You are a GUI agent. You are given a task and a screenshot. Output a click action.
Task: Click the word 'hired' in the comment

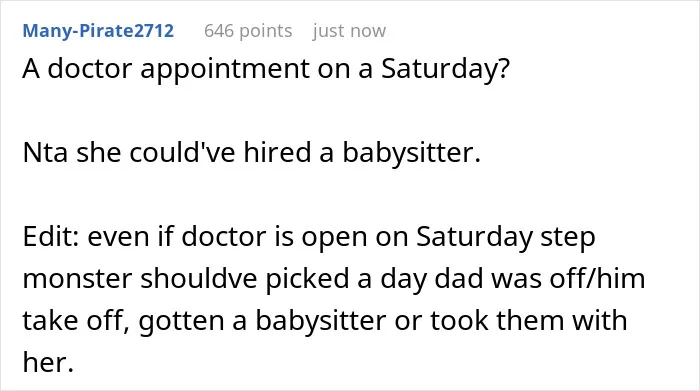click(277, 153)
